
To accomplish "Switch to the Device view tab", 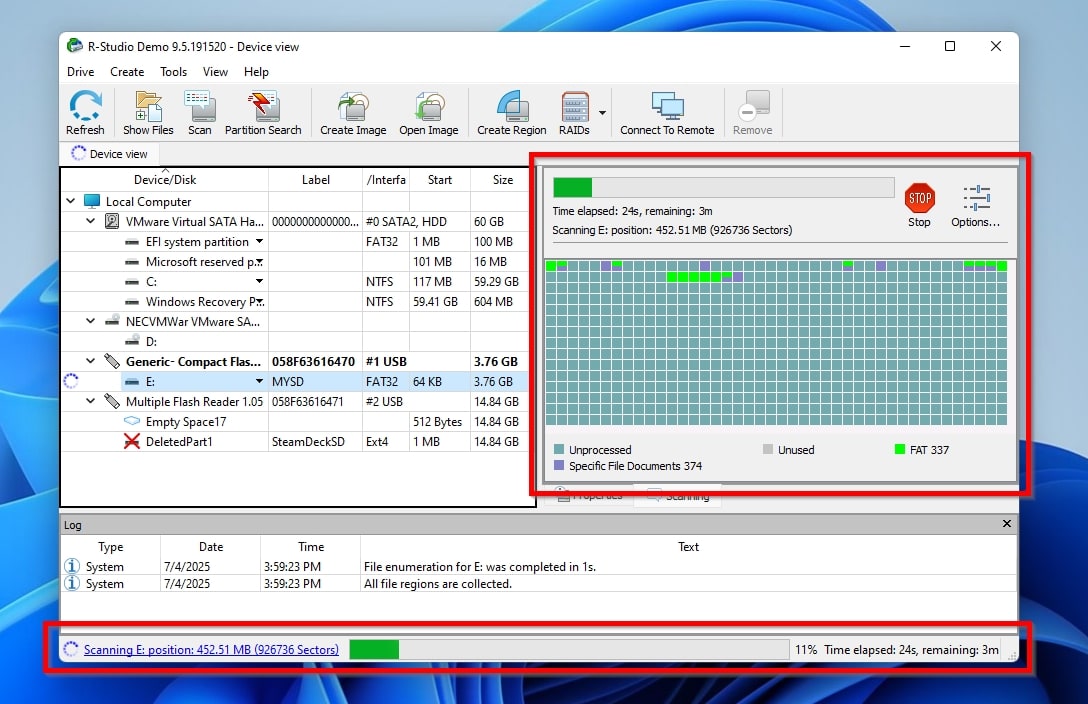I will (x=110, y=154).
